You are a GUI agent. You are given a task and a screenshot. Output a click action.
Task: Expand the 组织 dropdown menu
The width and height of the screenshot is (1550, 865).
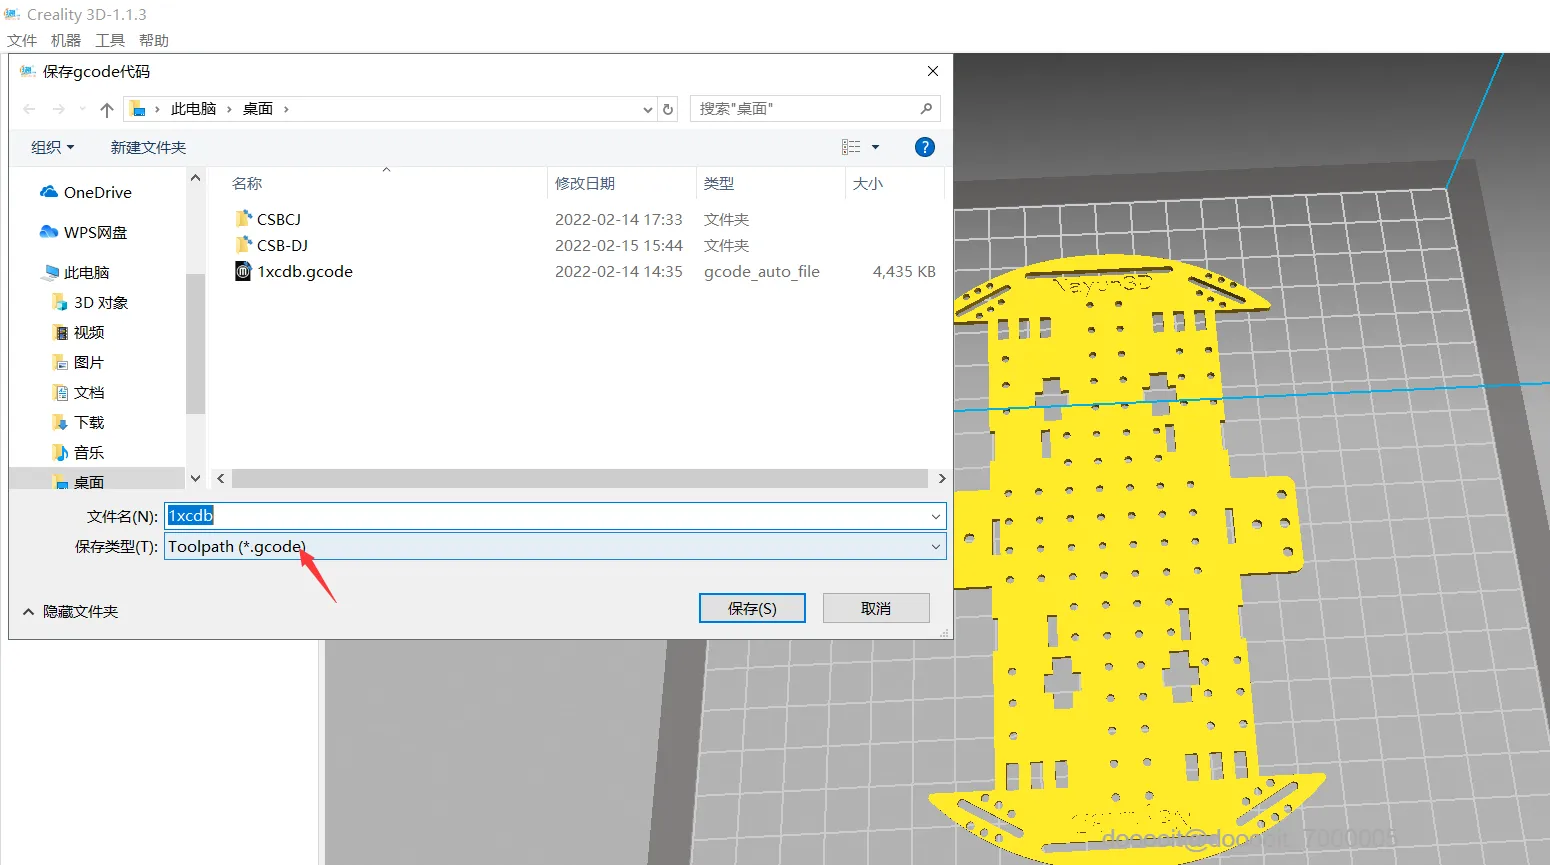point(52,147)
